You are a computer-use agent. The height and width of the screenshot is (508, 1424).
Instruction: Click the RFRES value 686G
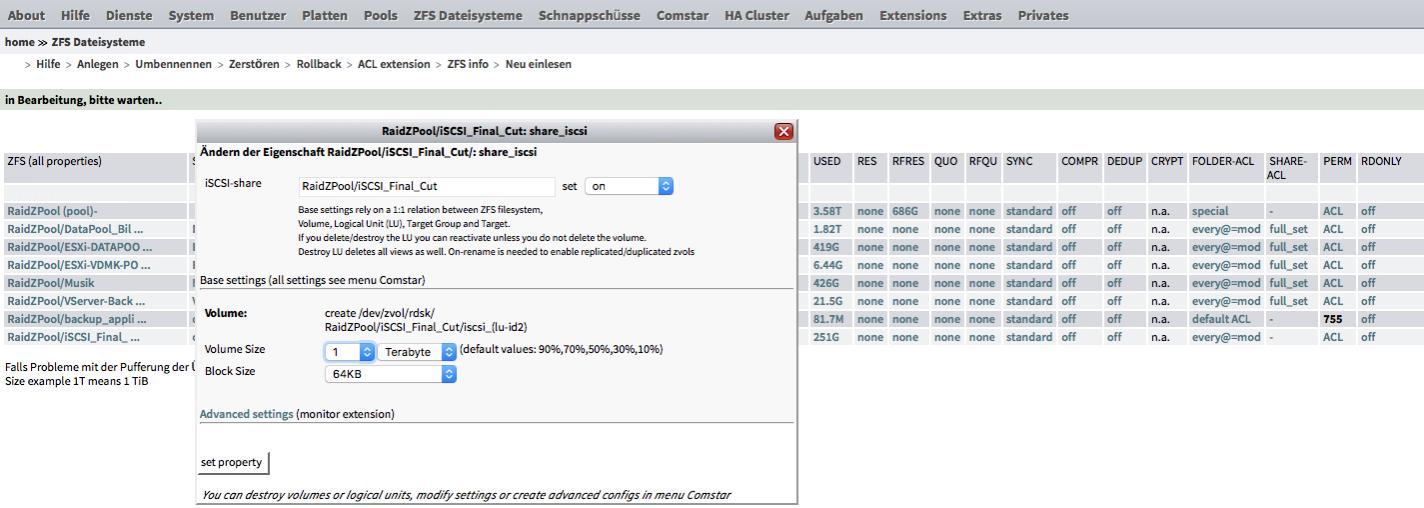tap(905, 211)
